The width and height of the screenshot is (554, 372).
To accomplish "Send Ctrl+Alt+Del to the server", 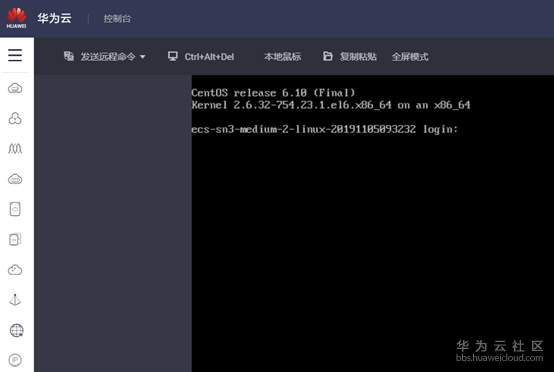I will pos(209,57).
